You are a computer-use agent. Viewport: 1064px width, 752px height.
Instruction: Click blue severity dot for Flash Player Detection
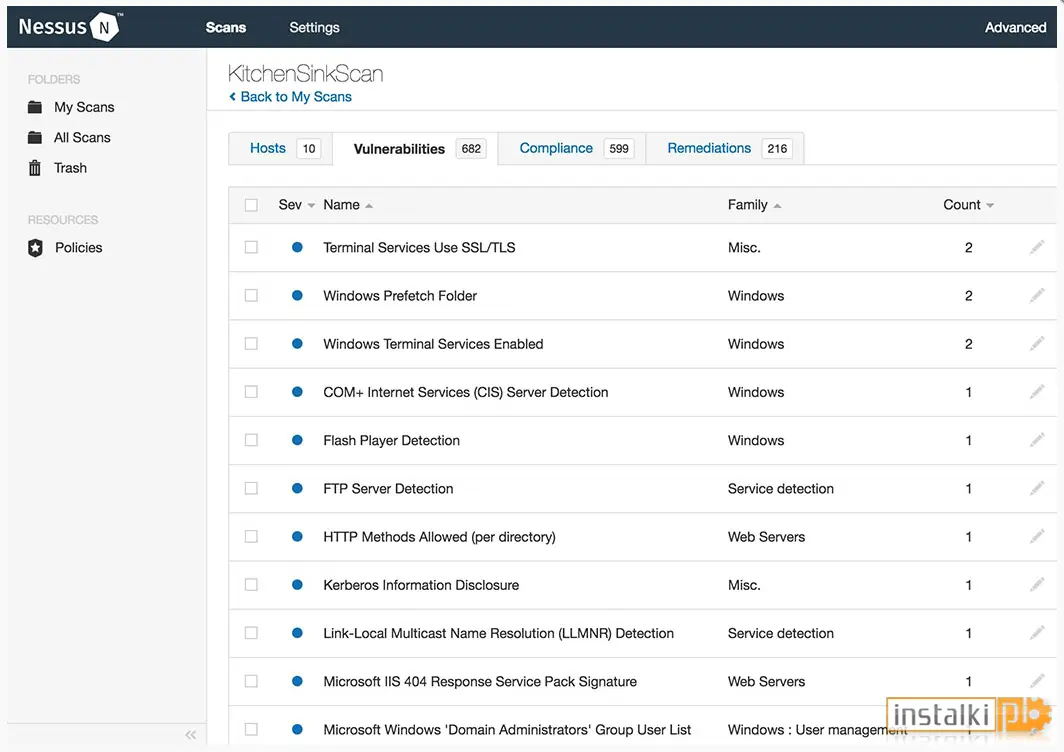pos(297,440)
